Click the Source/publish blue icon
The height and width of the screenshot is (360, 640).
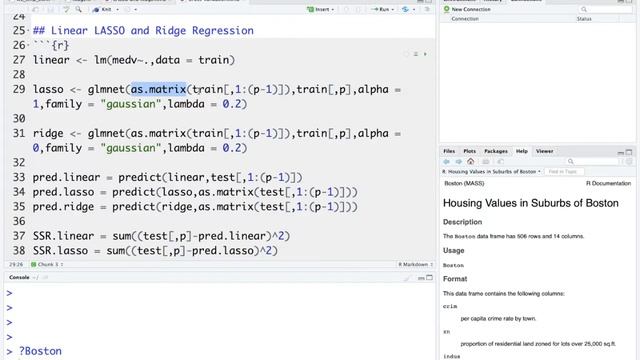[405, 9]
